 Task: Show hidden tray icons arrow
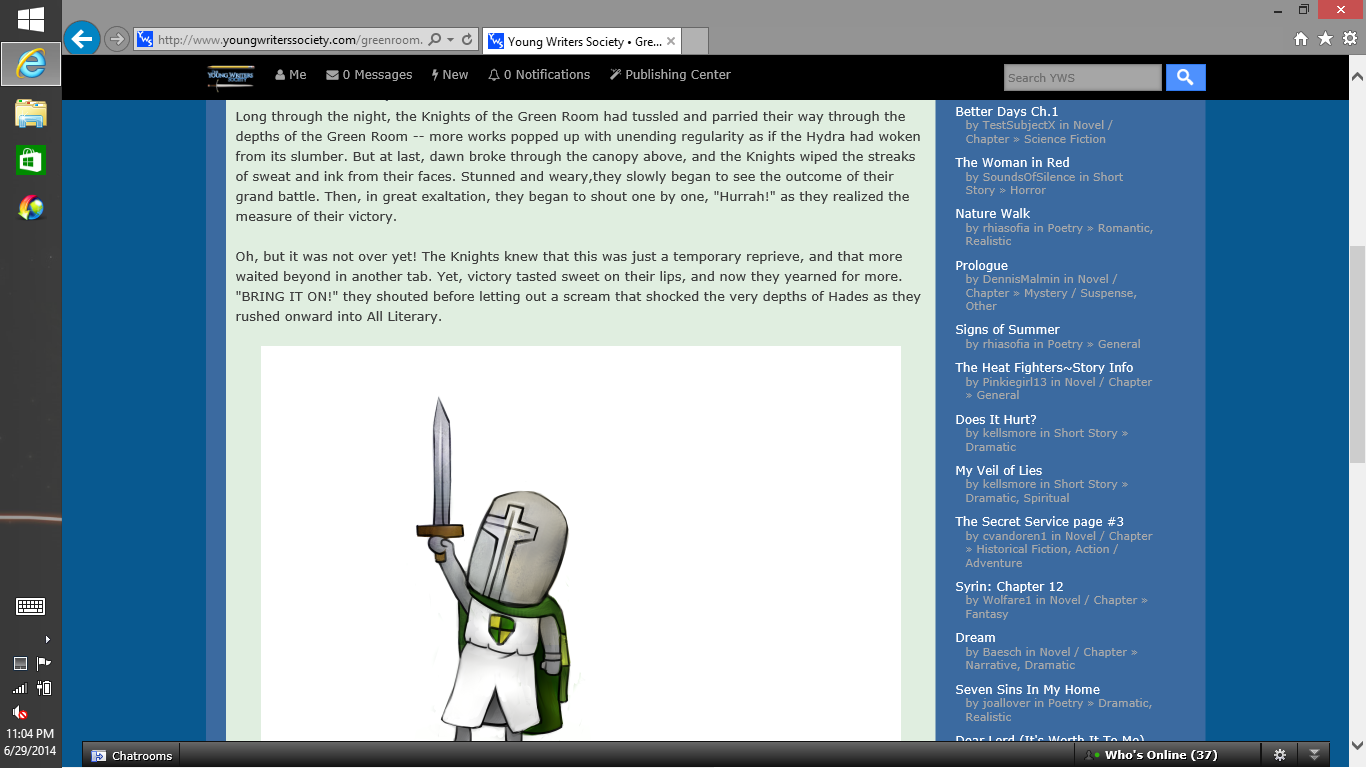[47, 639]
